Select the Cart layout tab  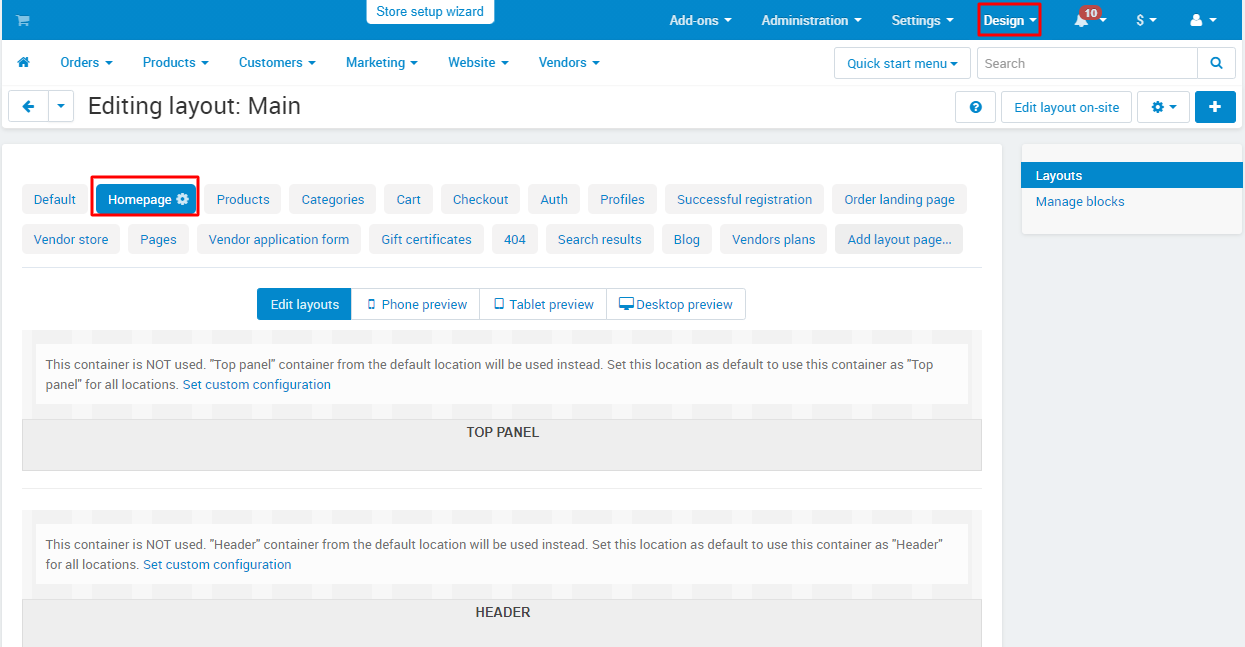tap(408, 199)
